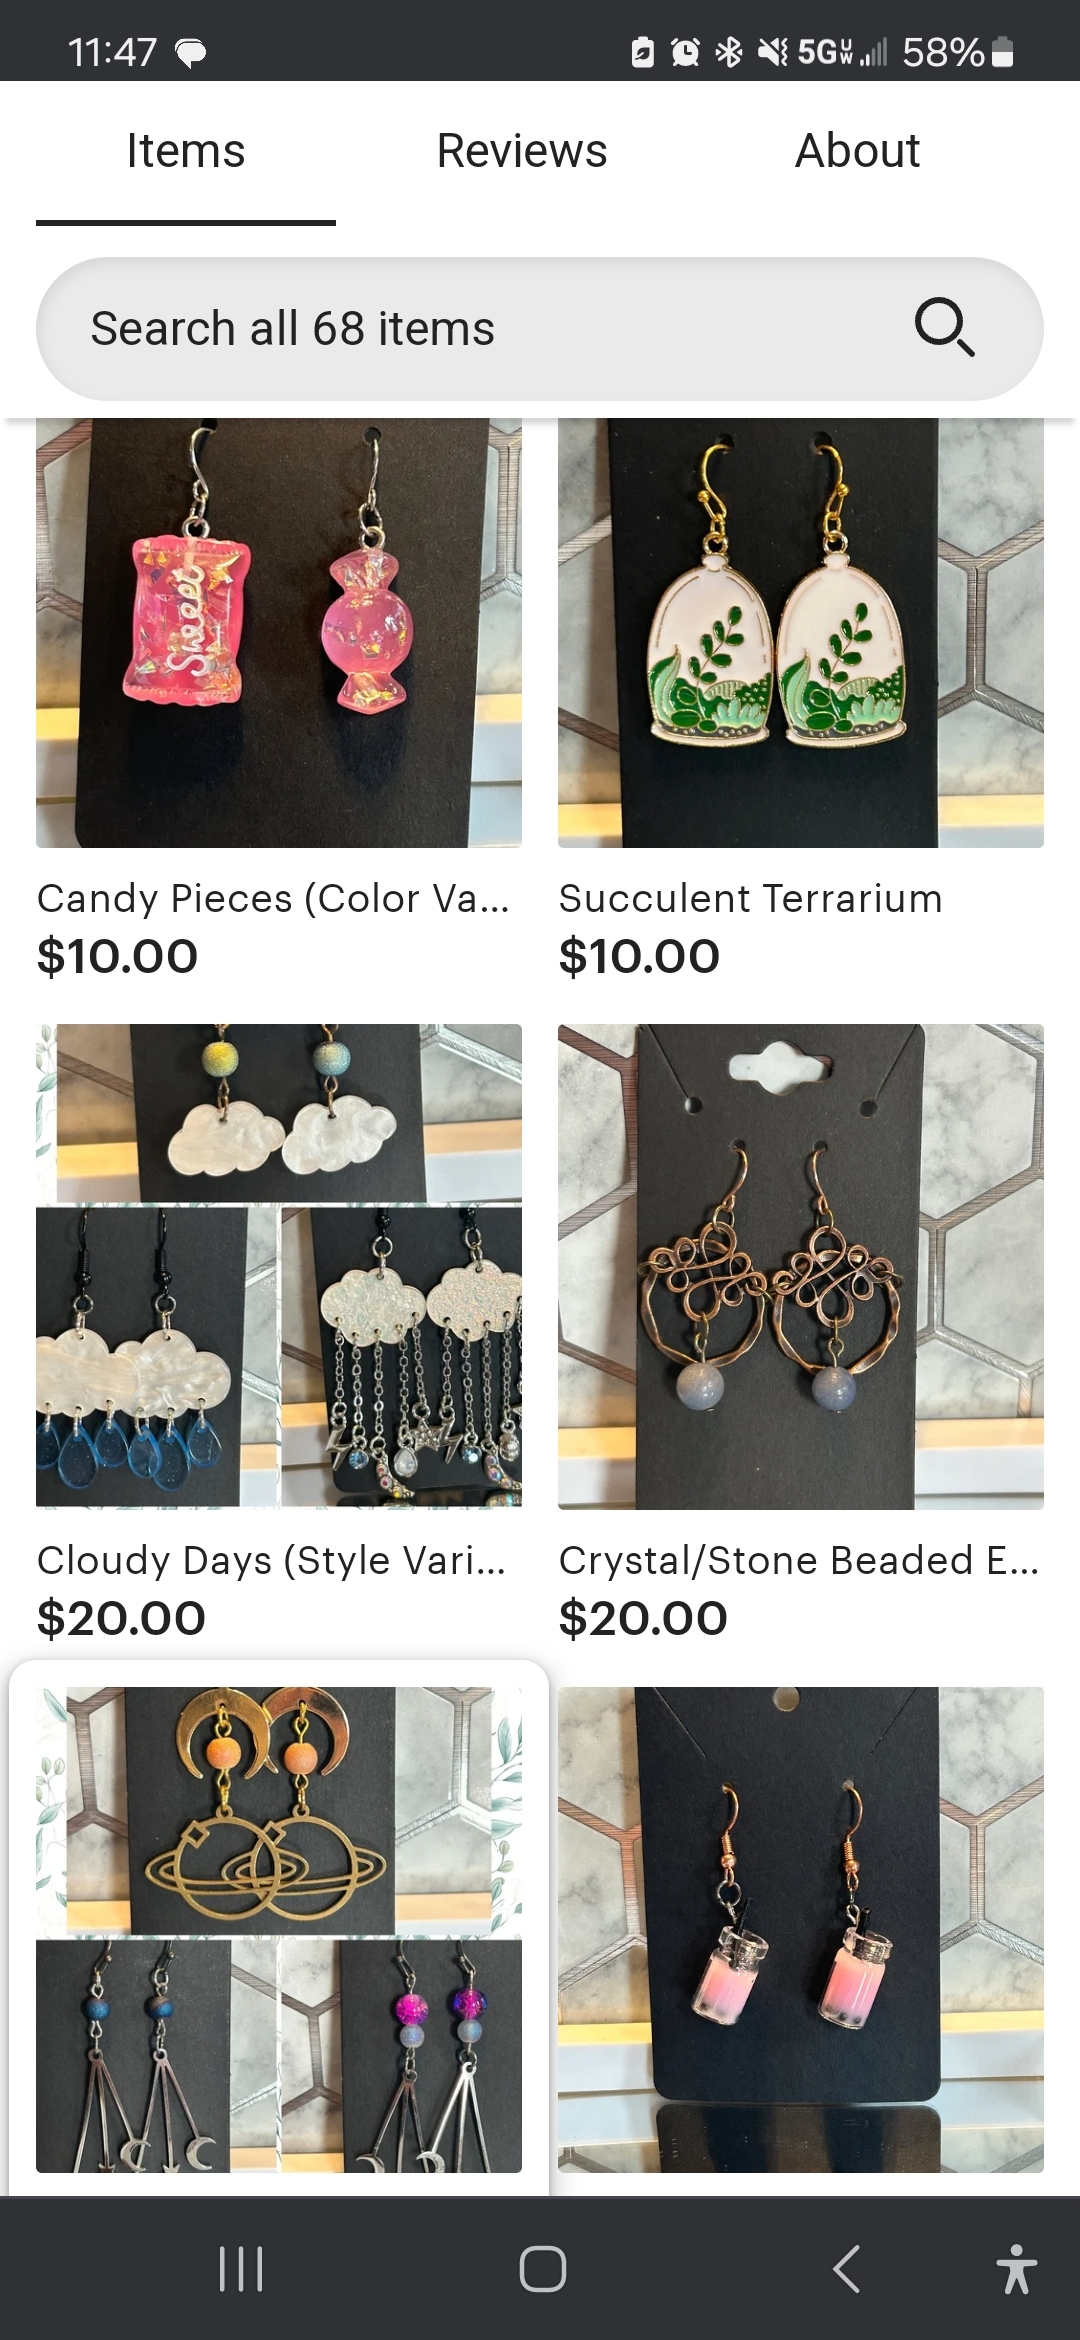1080x2340 pixels.
Task: Open gold planet moon earrings collage
Action: 279,1930
